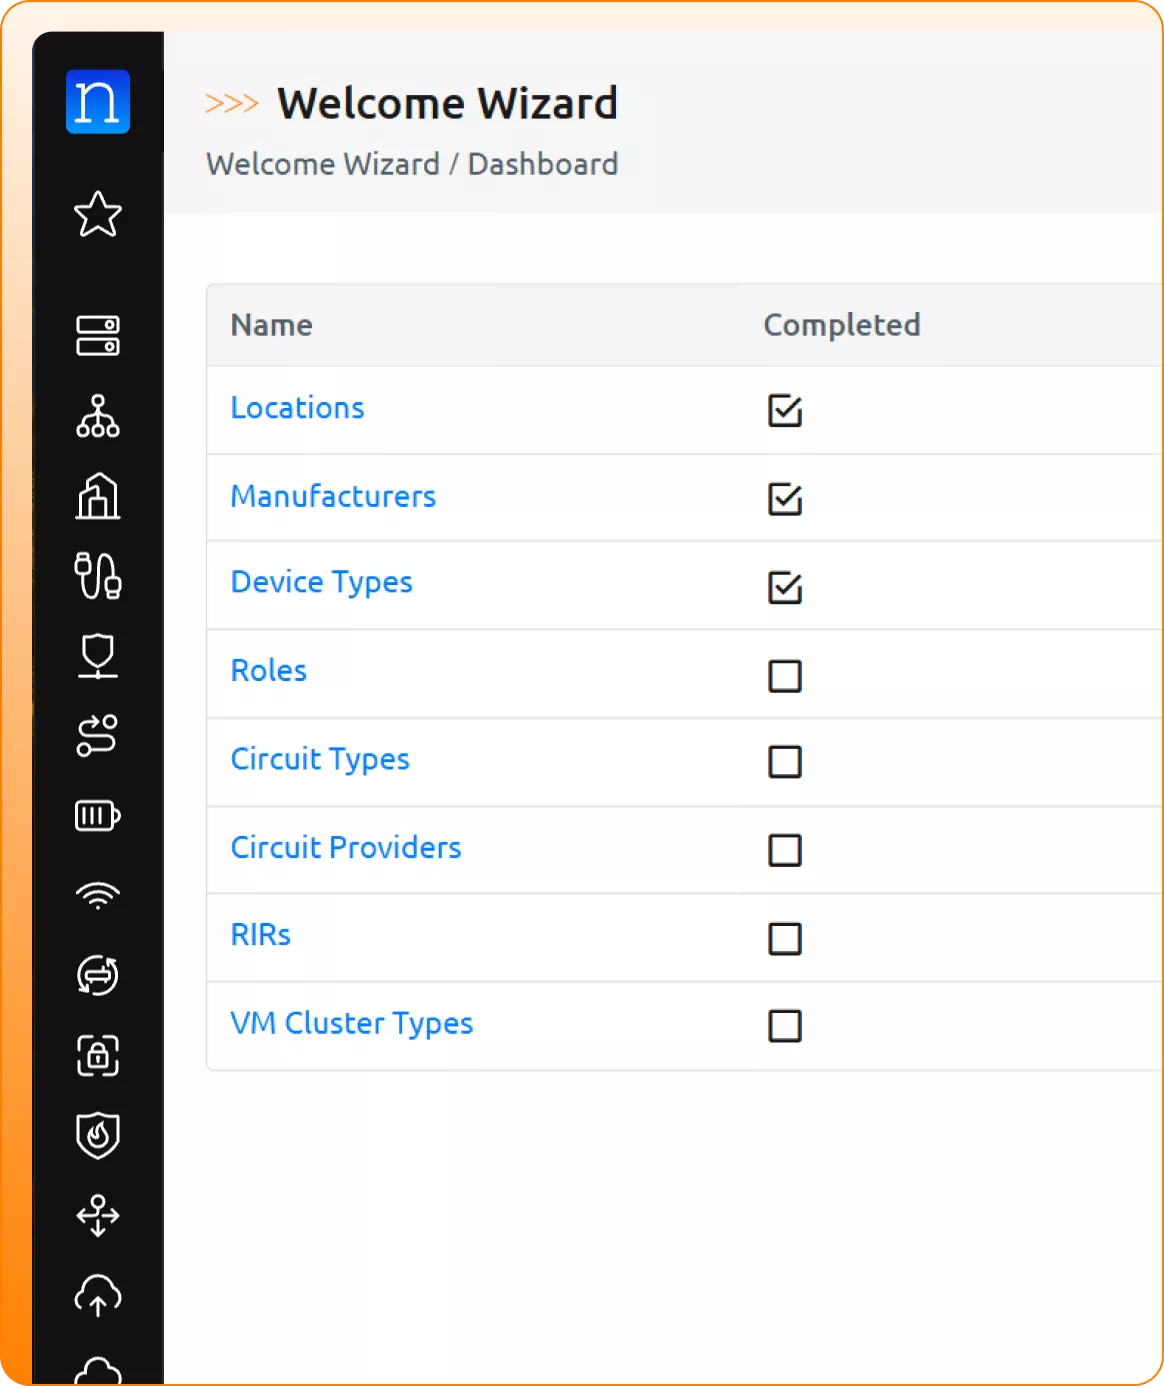1164x1386 pixels.
Task: Open the cloud upload sidebar icon
Action: pos(98,1296)
